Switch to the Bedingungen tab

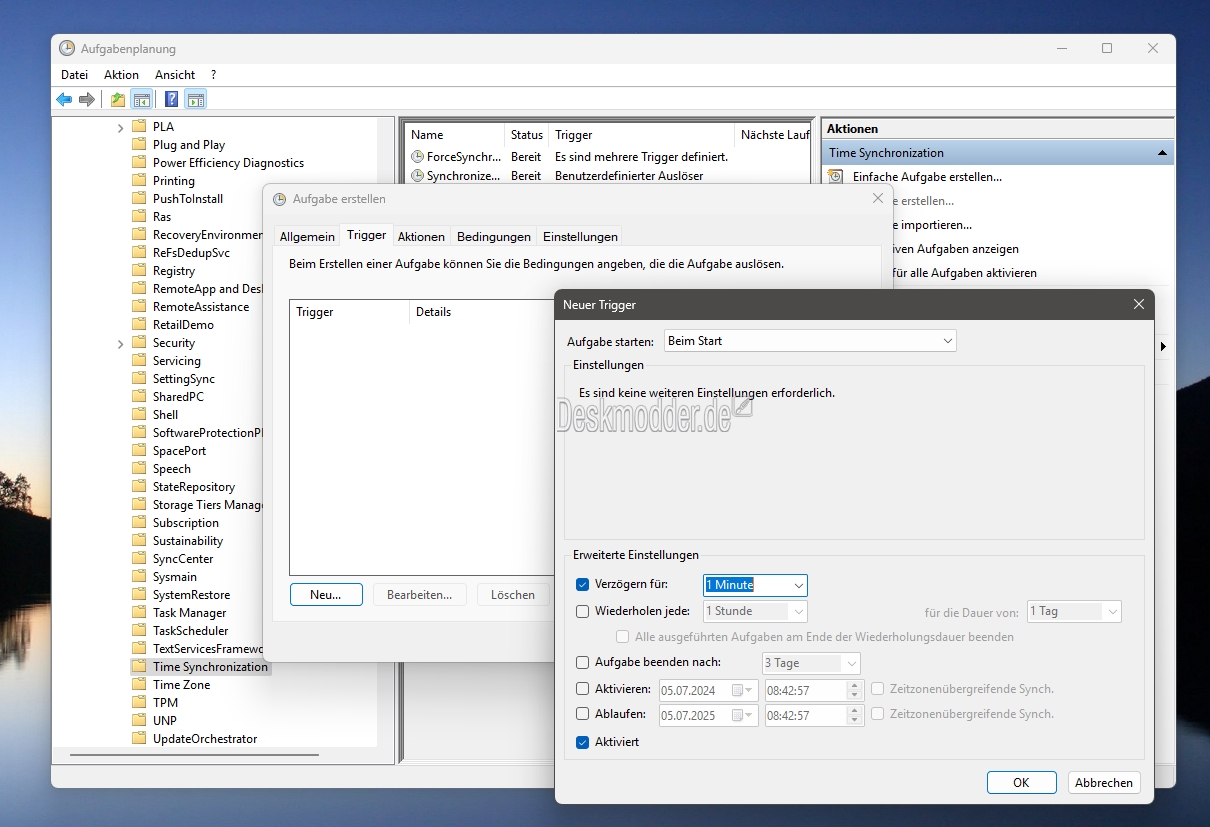494,237
